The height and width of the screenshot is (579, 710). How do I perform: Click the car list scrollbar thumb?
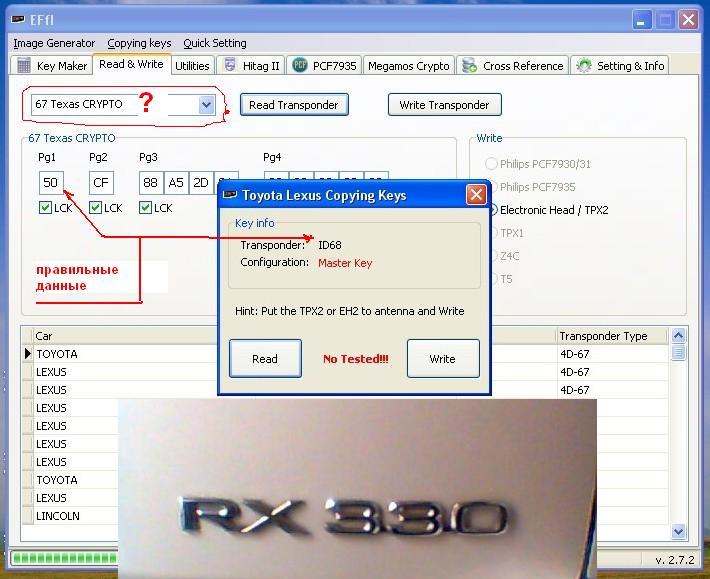(x=678, y=352)
